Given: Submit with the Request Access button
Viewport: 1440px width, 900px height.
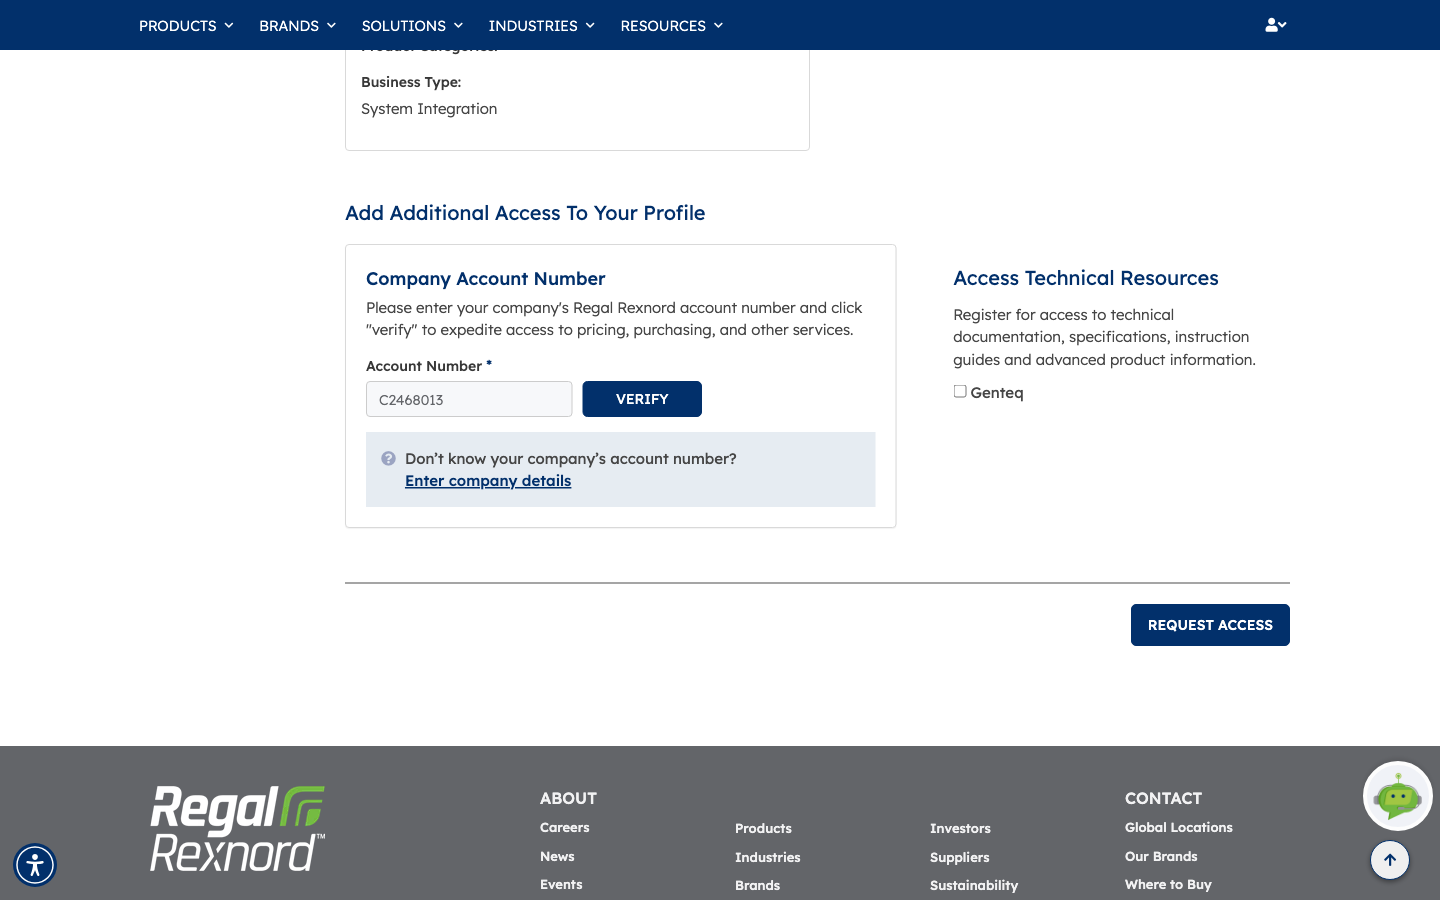Looking at the screenshot, I should point(1210,625).
